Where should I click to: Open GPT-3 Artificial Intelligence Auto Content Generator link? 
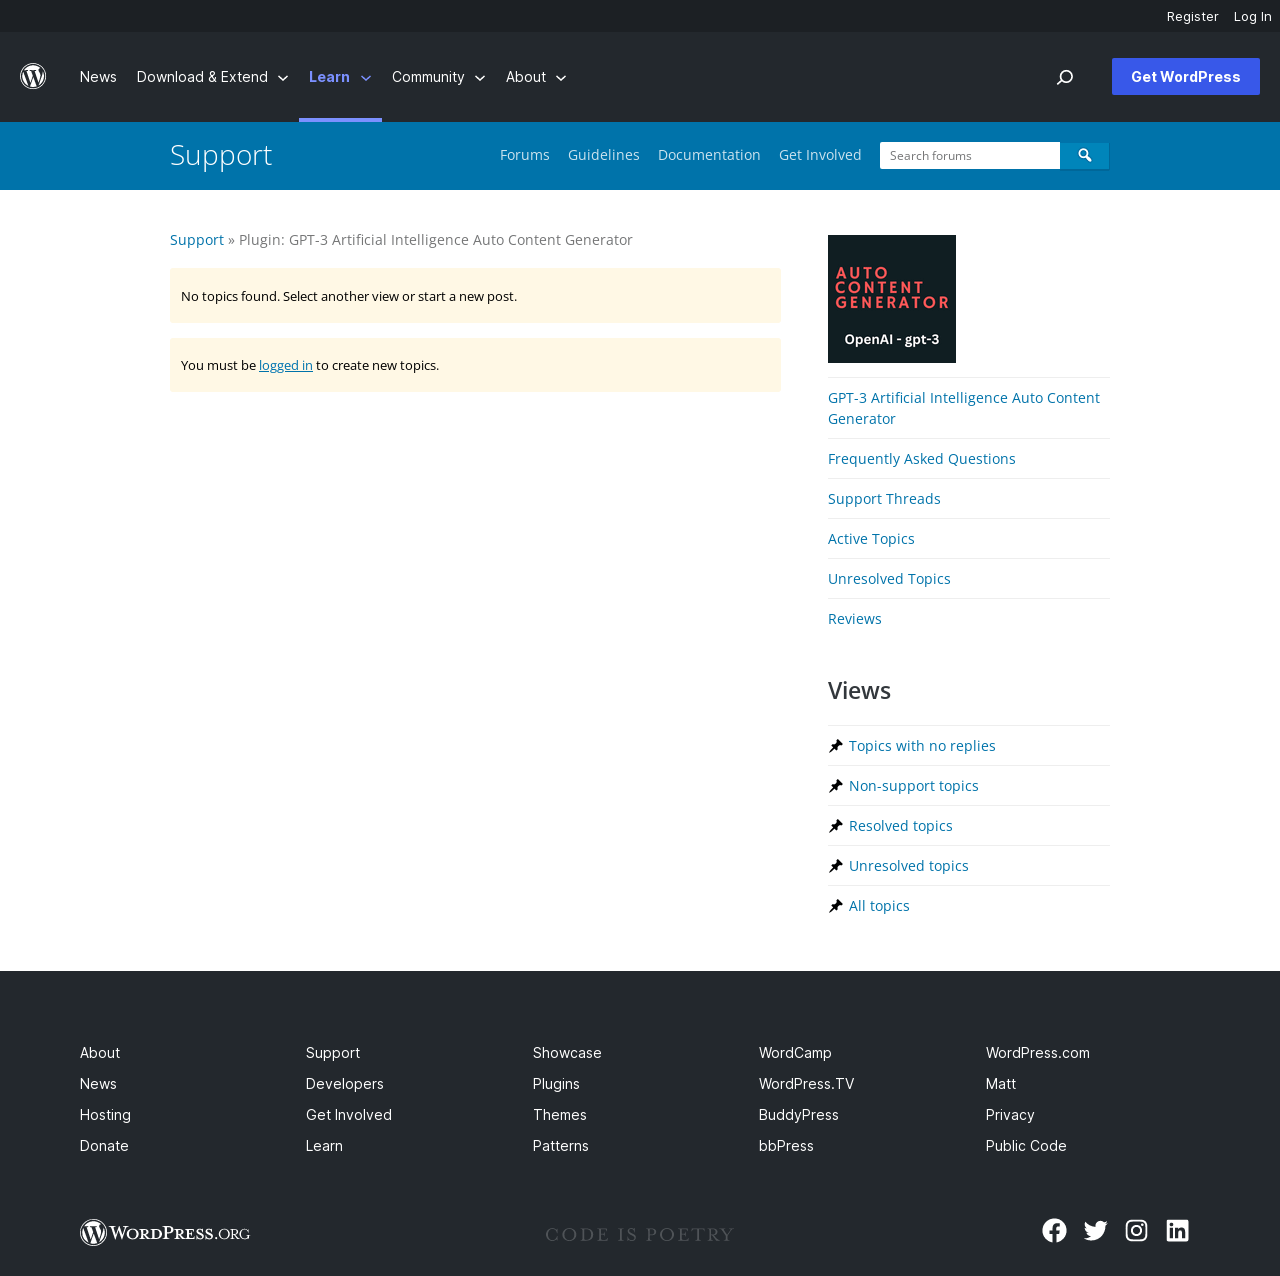[x=964, y=408]
